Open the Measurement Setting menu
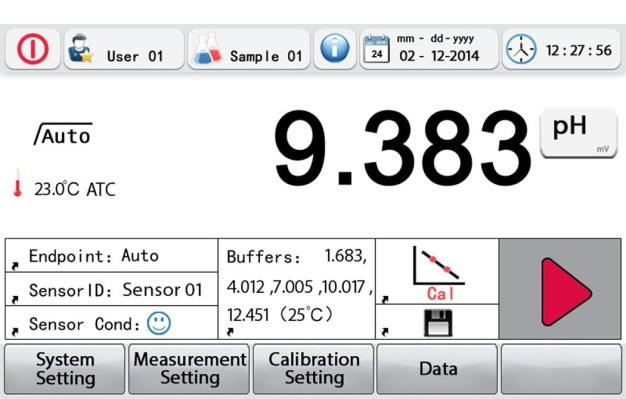 (189, 369)
